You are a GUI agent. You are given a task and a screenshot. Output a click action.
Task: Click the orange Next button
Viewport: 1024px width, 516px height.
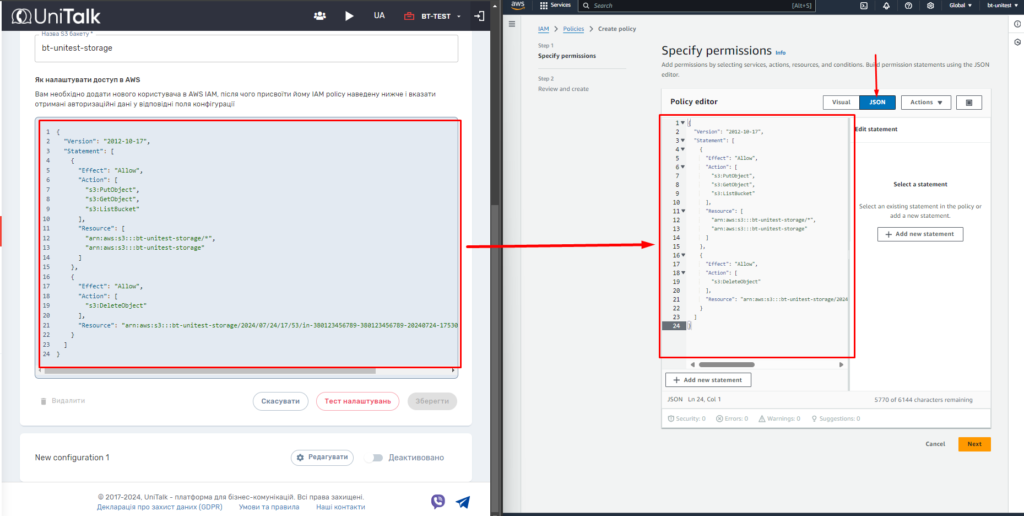(x=974, y=444)
